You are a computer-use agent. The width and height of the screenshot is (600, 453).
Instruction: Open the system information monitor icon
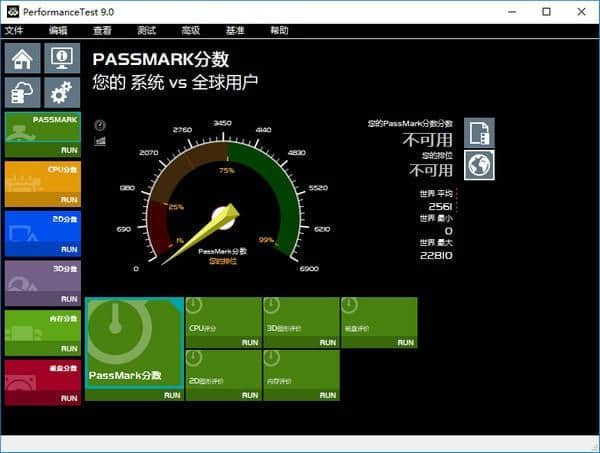pyautogui.click(x=62, y=58)
